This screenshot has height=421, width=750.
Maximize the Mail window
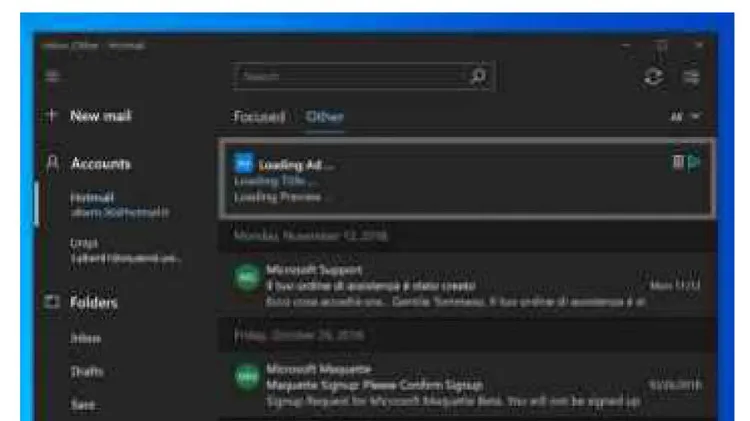[662, 45]
